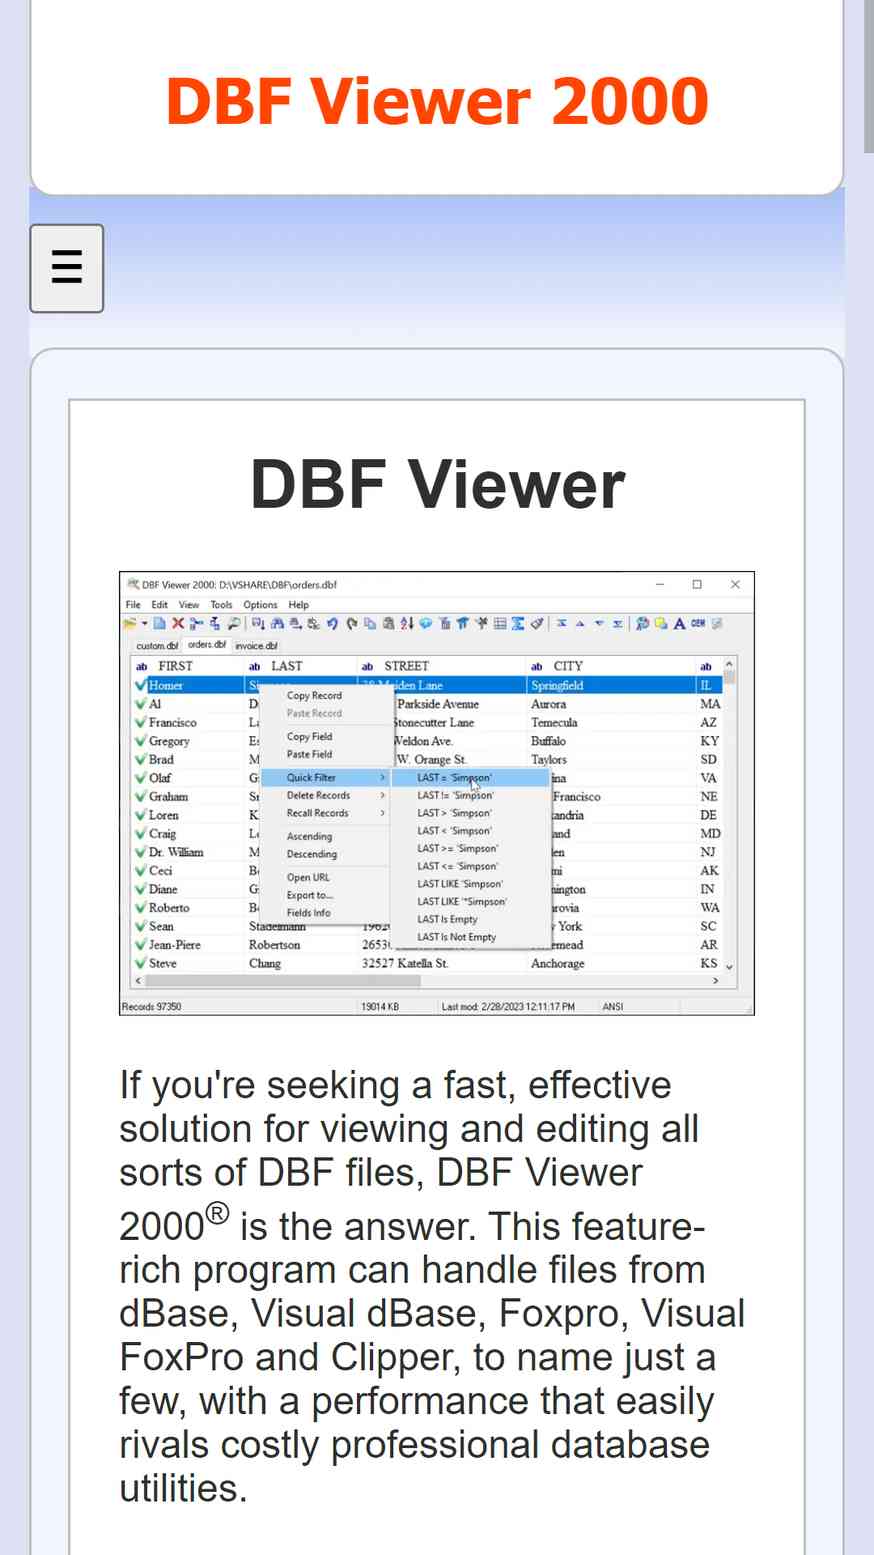
Task: Click the DBF Viewer 2000 site title
Action: point(437,101)
